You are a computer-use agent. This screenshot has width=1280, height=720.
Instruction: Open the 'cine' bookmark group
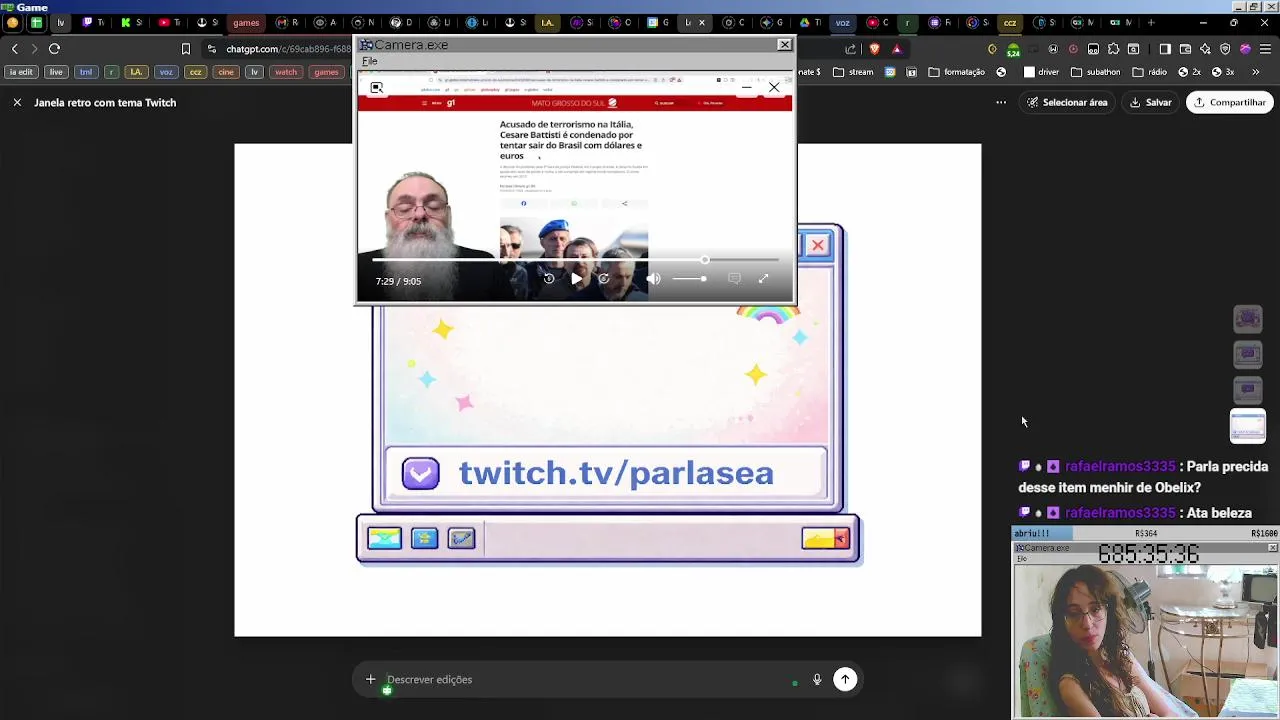226,72
